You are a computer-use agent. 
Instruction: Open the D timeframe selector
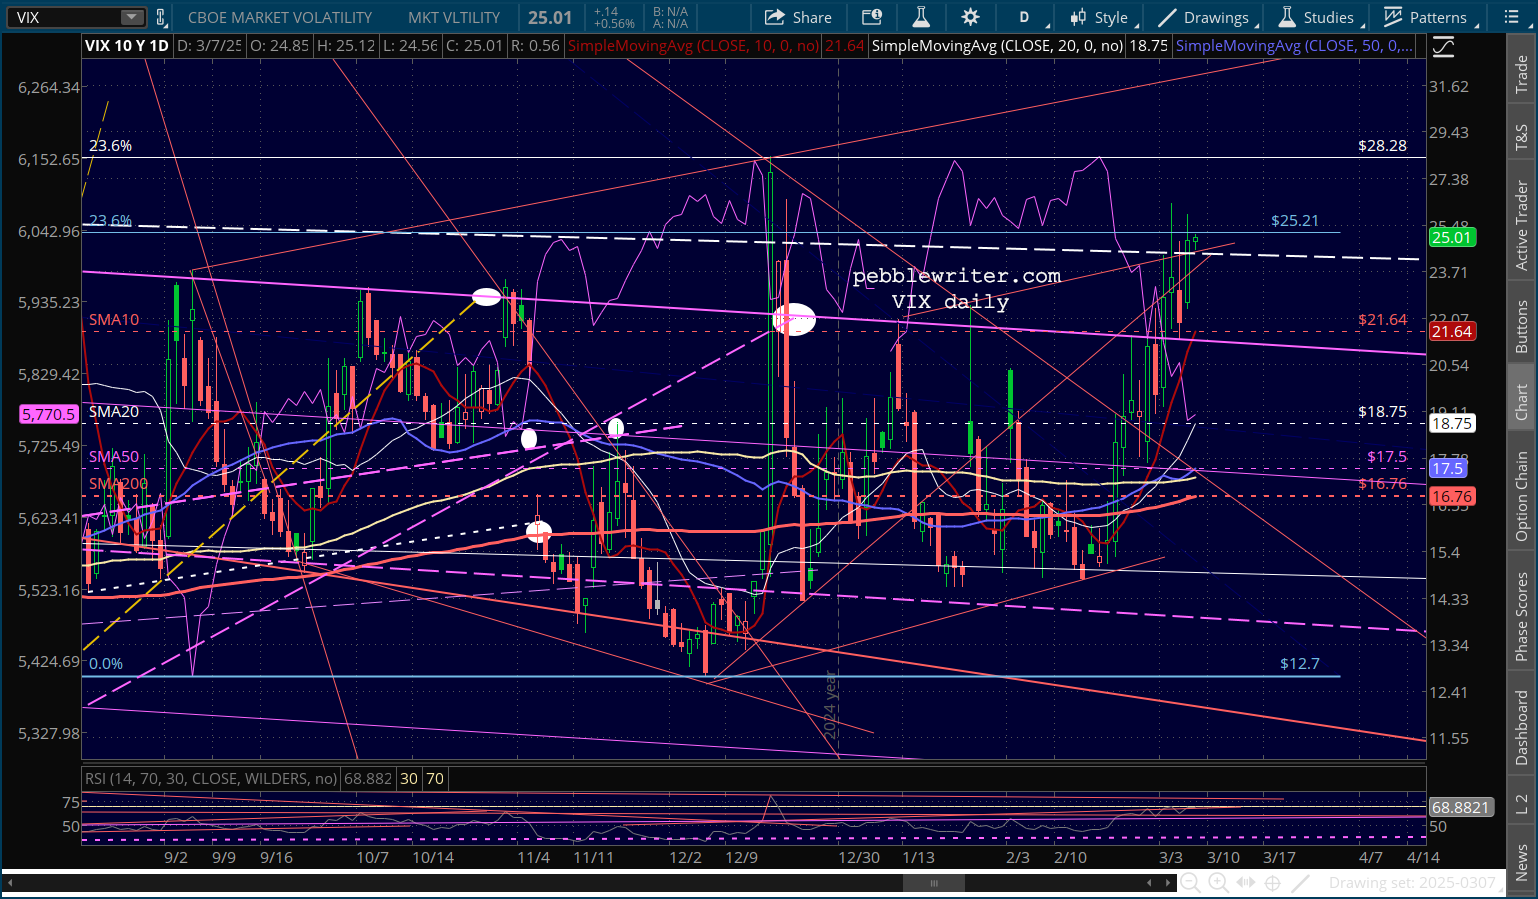[x=1025, y=17]
